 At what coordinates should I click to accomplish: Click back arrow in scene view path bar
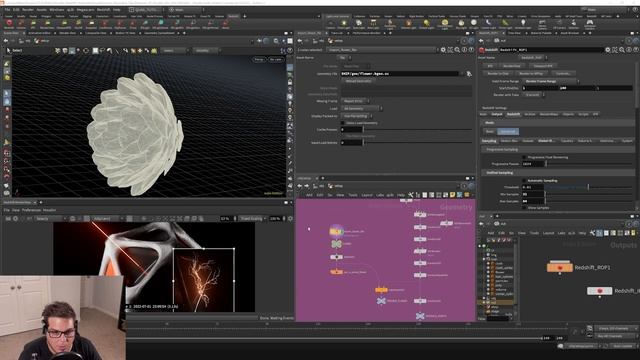(6, 41)
